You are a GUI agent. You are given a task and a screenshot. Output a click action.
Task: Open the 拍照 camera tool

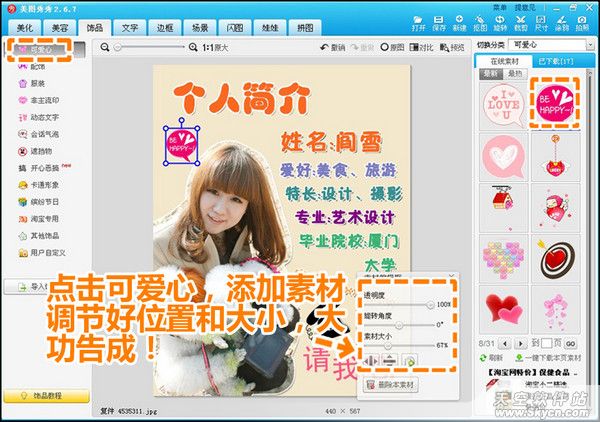pos(582,23)
